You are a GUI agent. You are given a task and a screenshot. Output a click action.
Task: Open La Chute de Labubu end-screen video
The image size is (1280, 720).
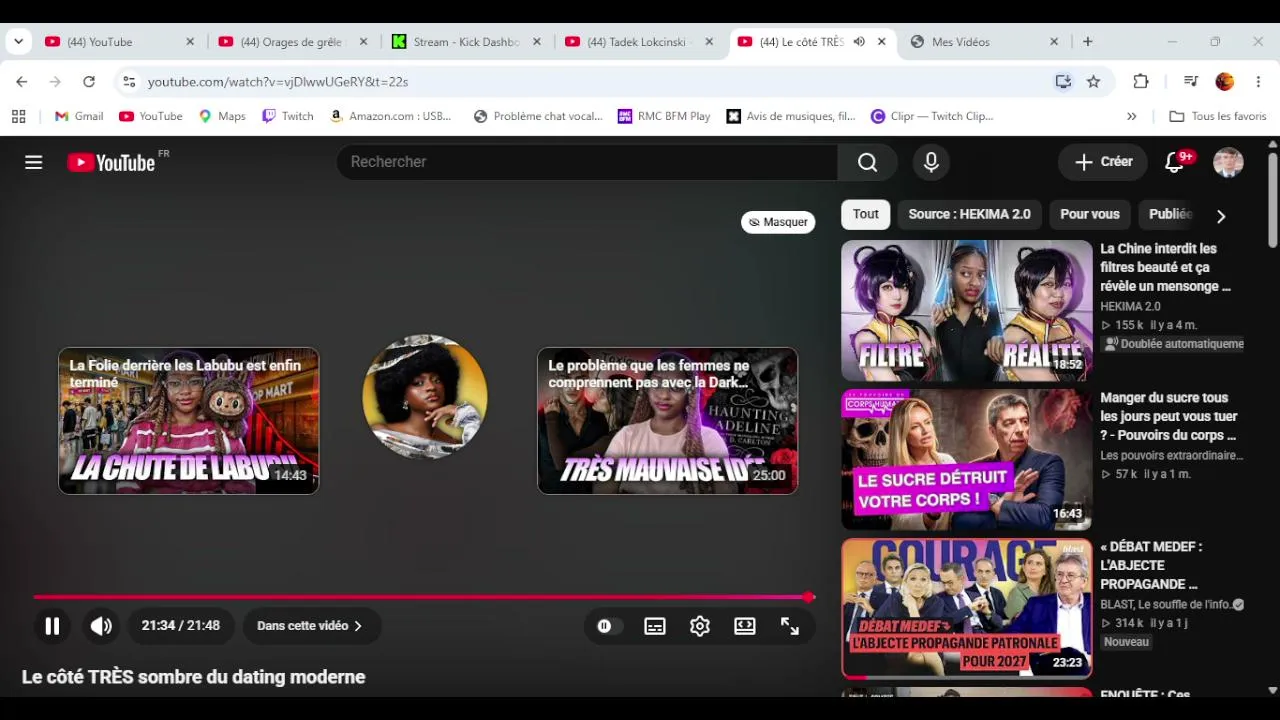(189, 421)
